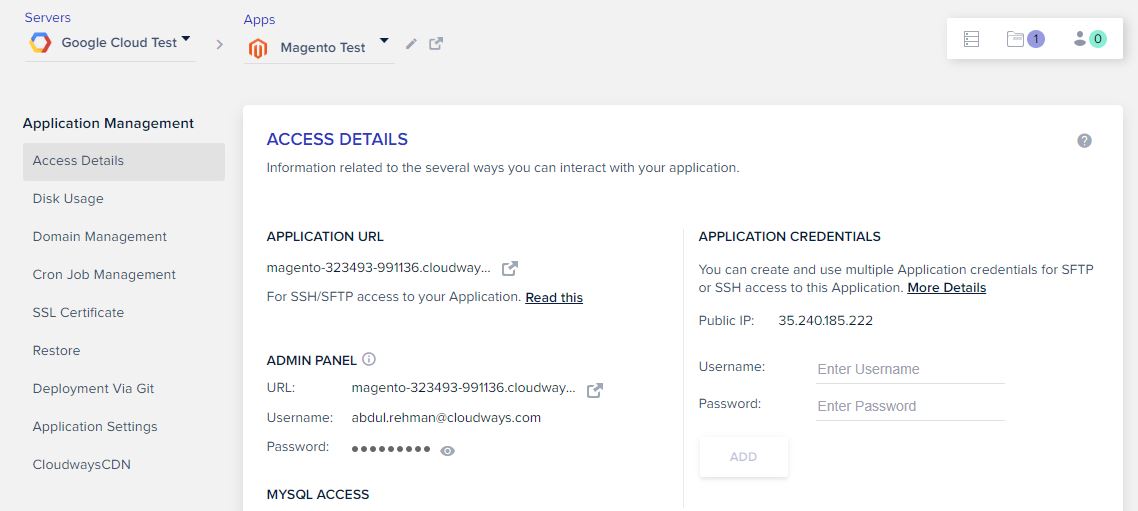
Task: Open team members icon with badge 0
Action: (1089, 39)
